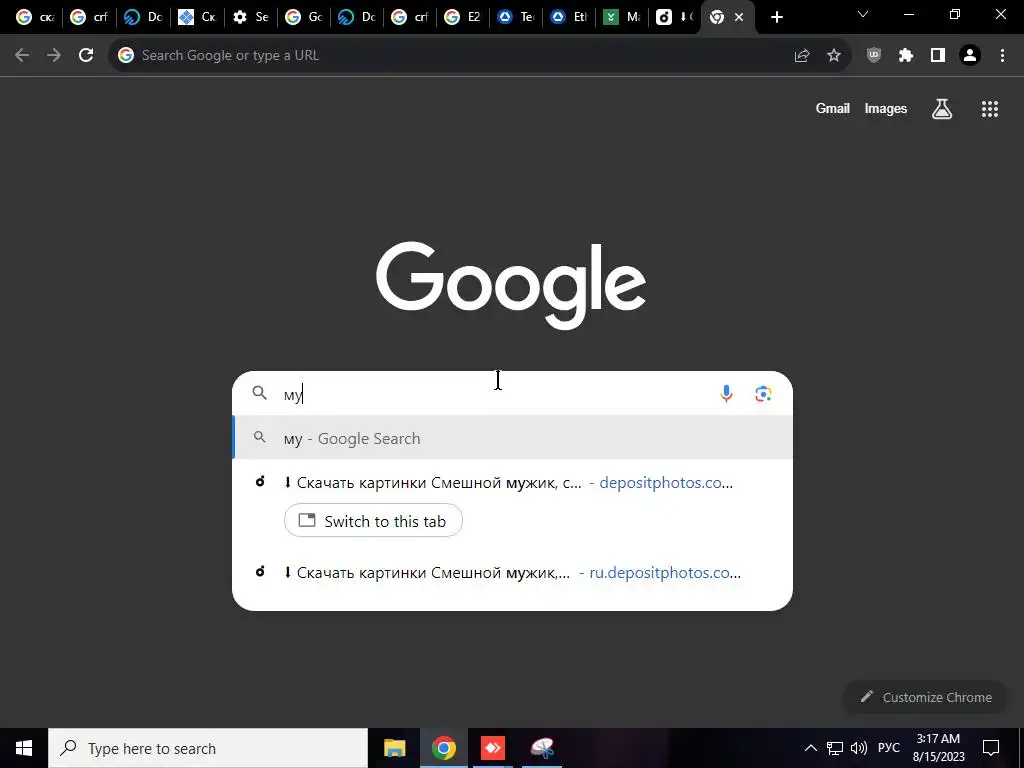
Task: Switch to the 'Ск' tab
Action: [197, 17]
